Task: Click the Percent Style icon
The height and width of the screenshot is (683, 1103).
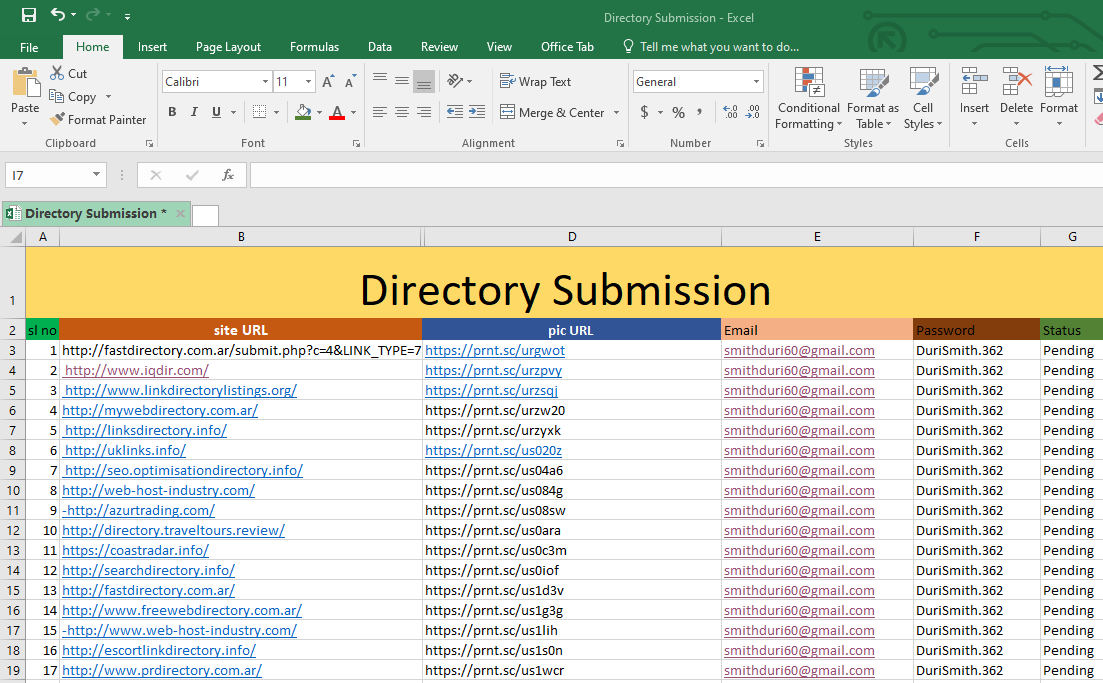Action: pos(678,112)
